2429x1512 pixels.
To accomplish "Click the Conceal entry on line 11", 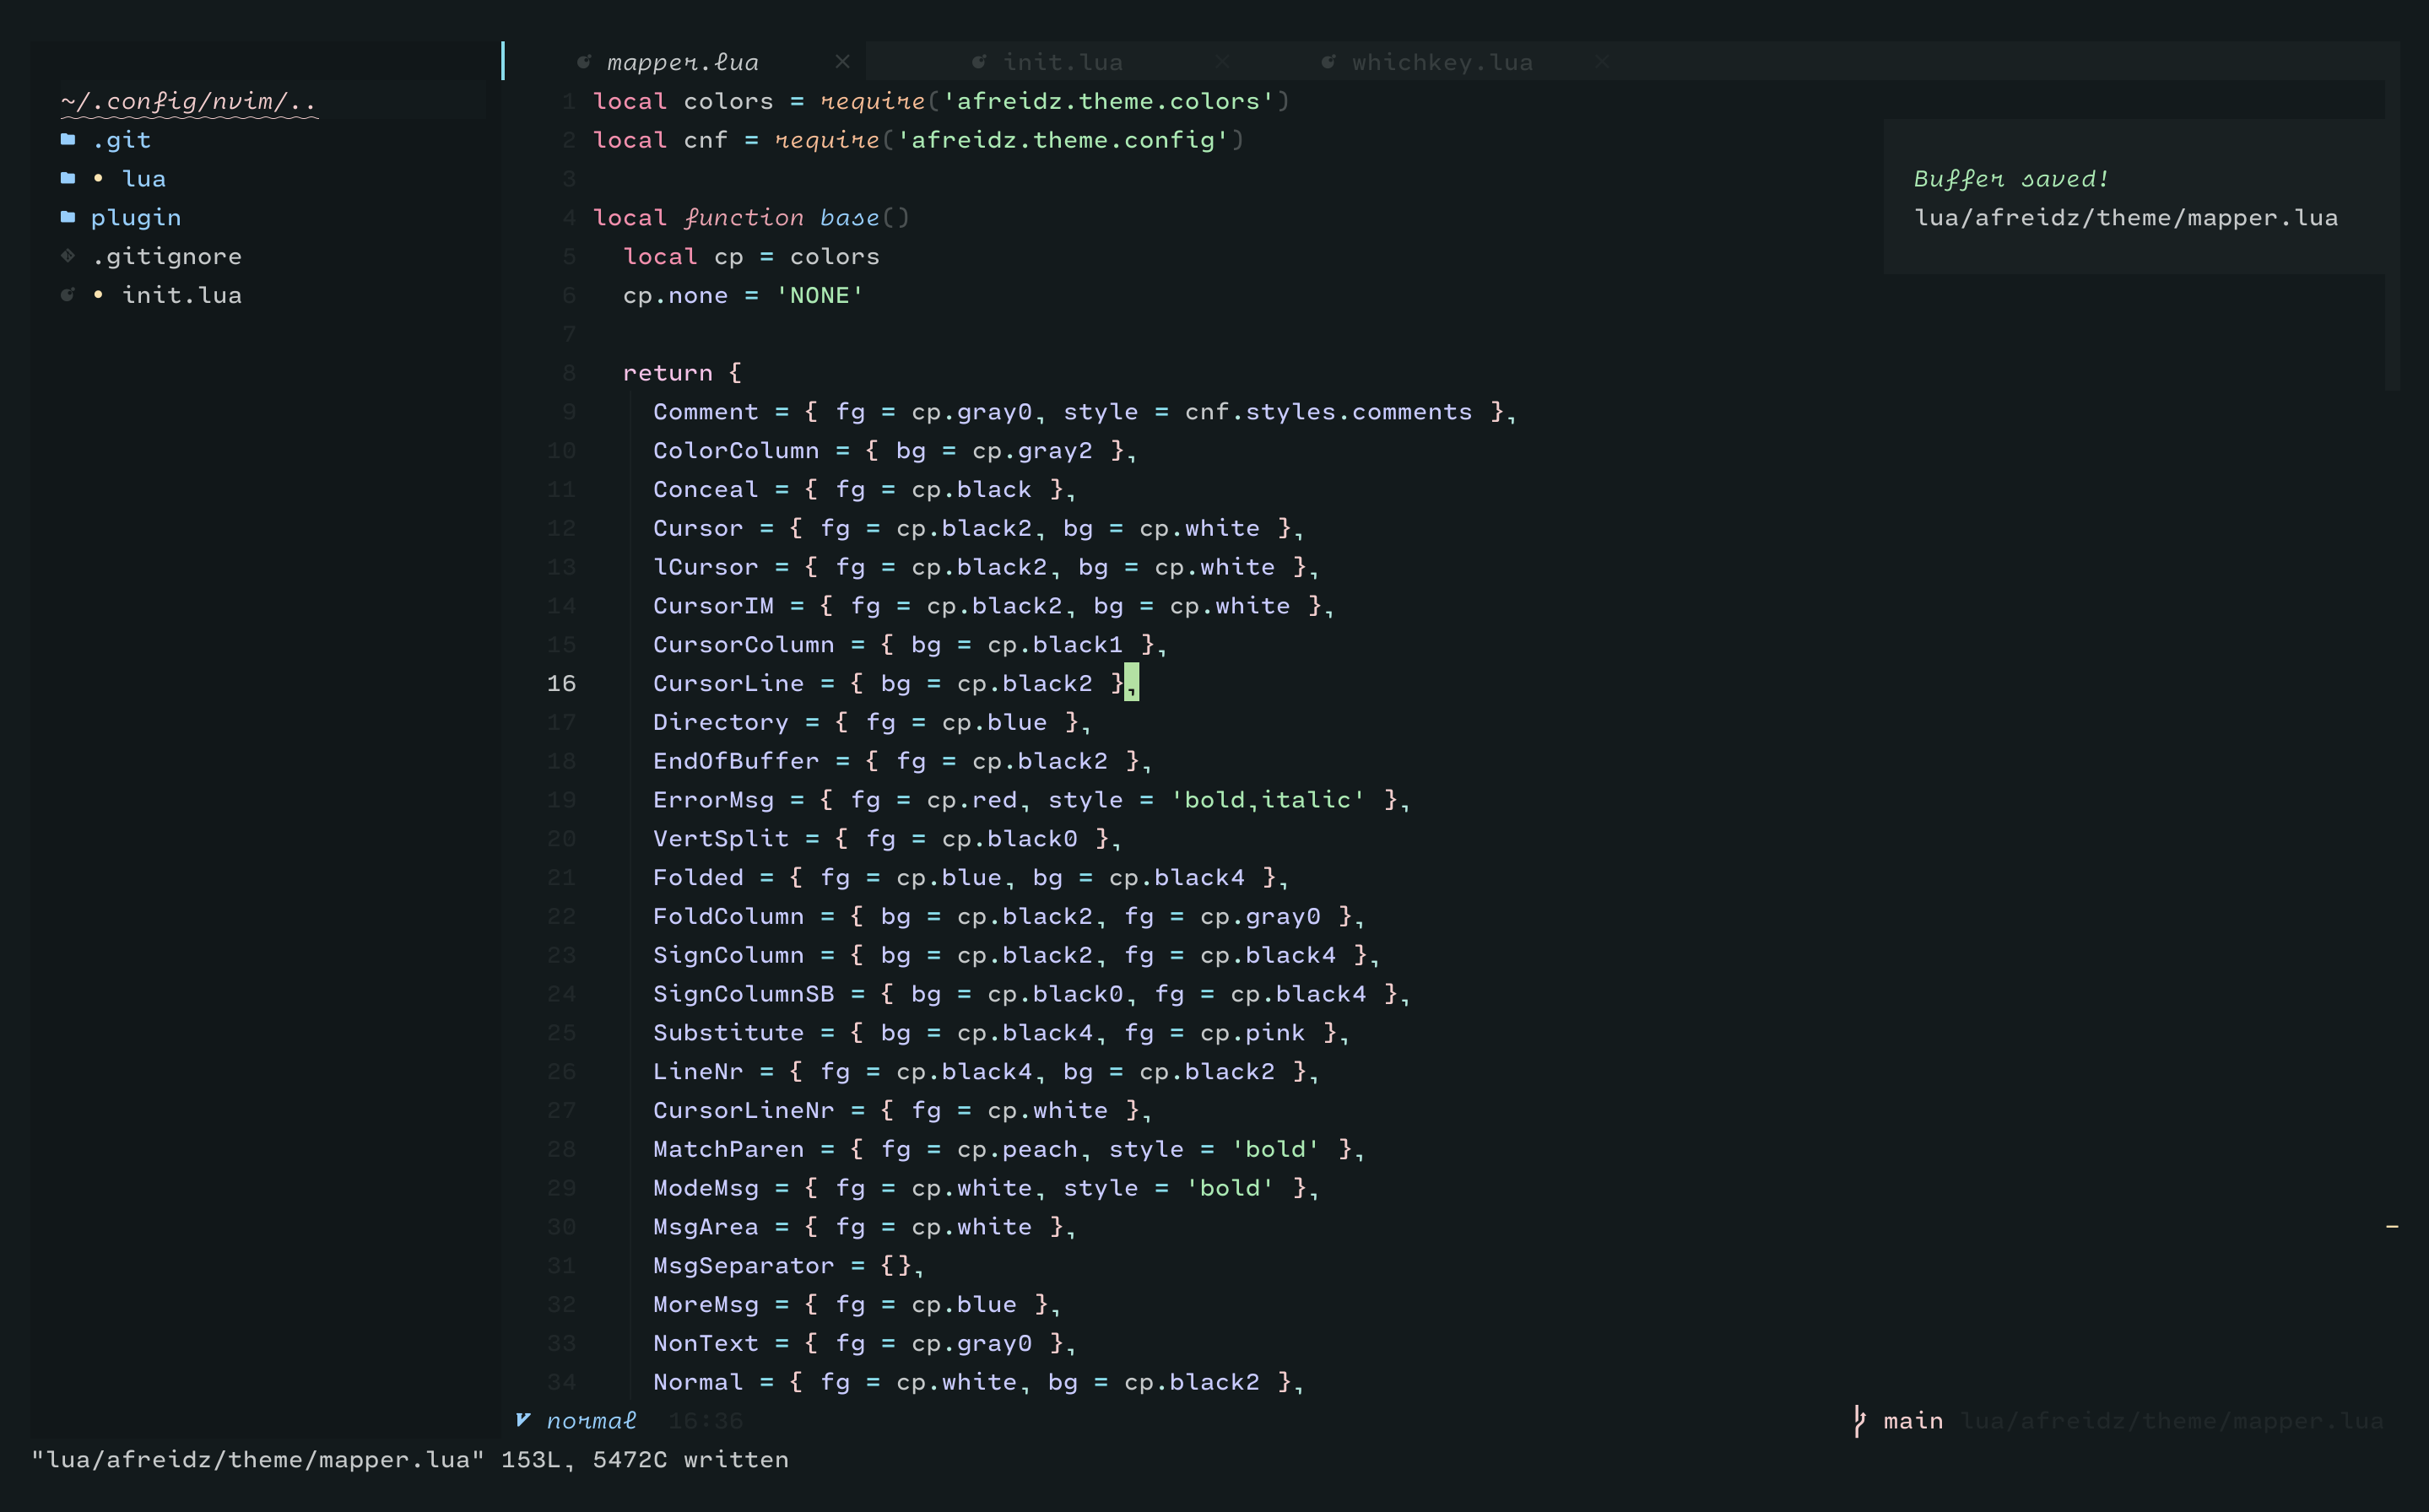I will (x=705, y=490).
